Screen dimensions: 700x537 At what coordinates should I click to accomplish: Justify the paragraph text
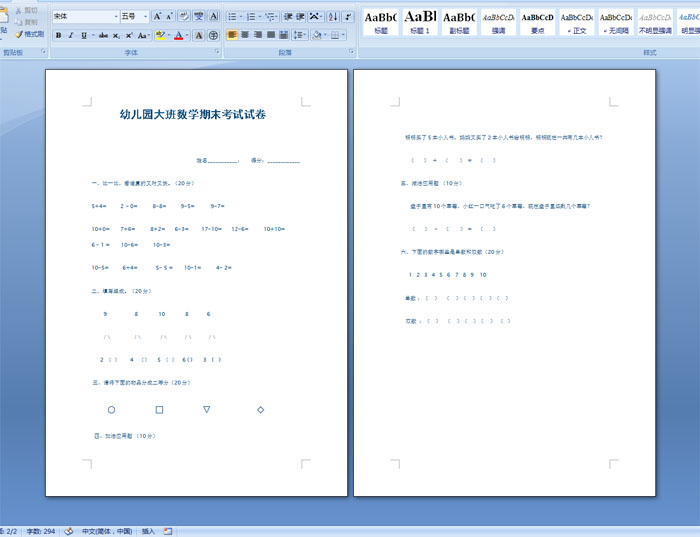coord(271,35)
